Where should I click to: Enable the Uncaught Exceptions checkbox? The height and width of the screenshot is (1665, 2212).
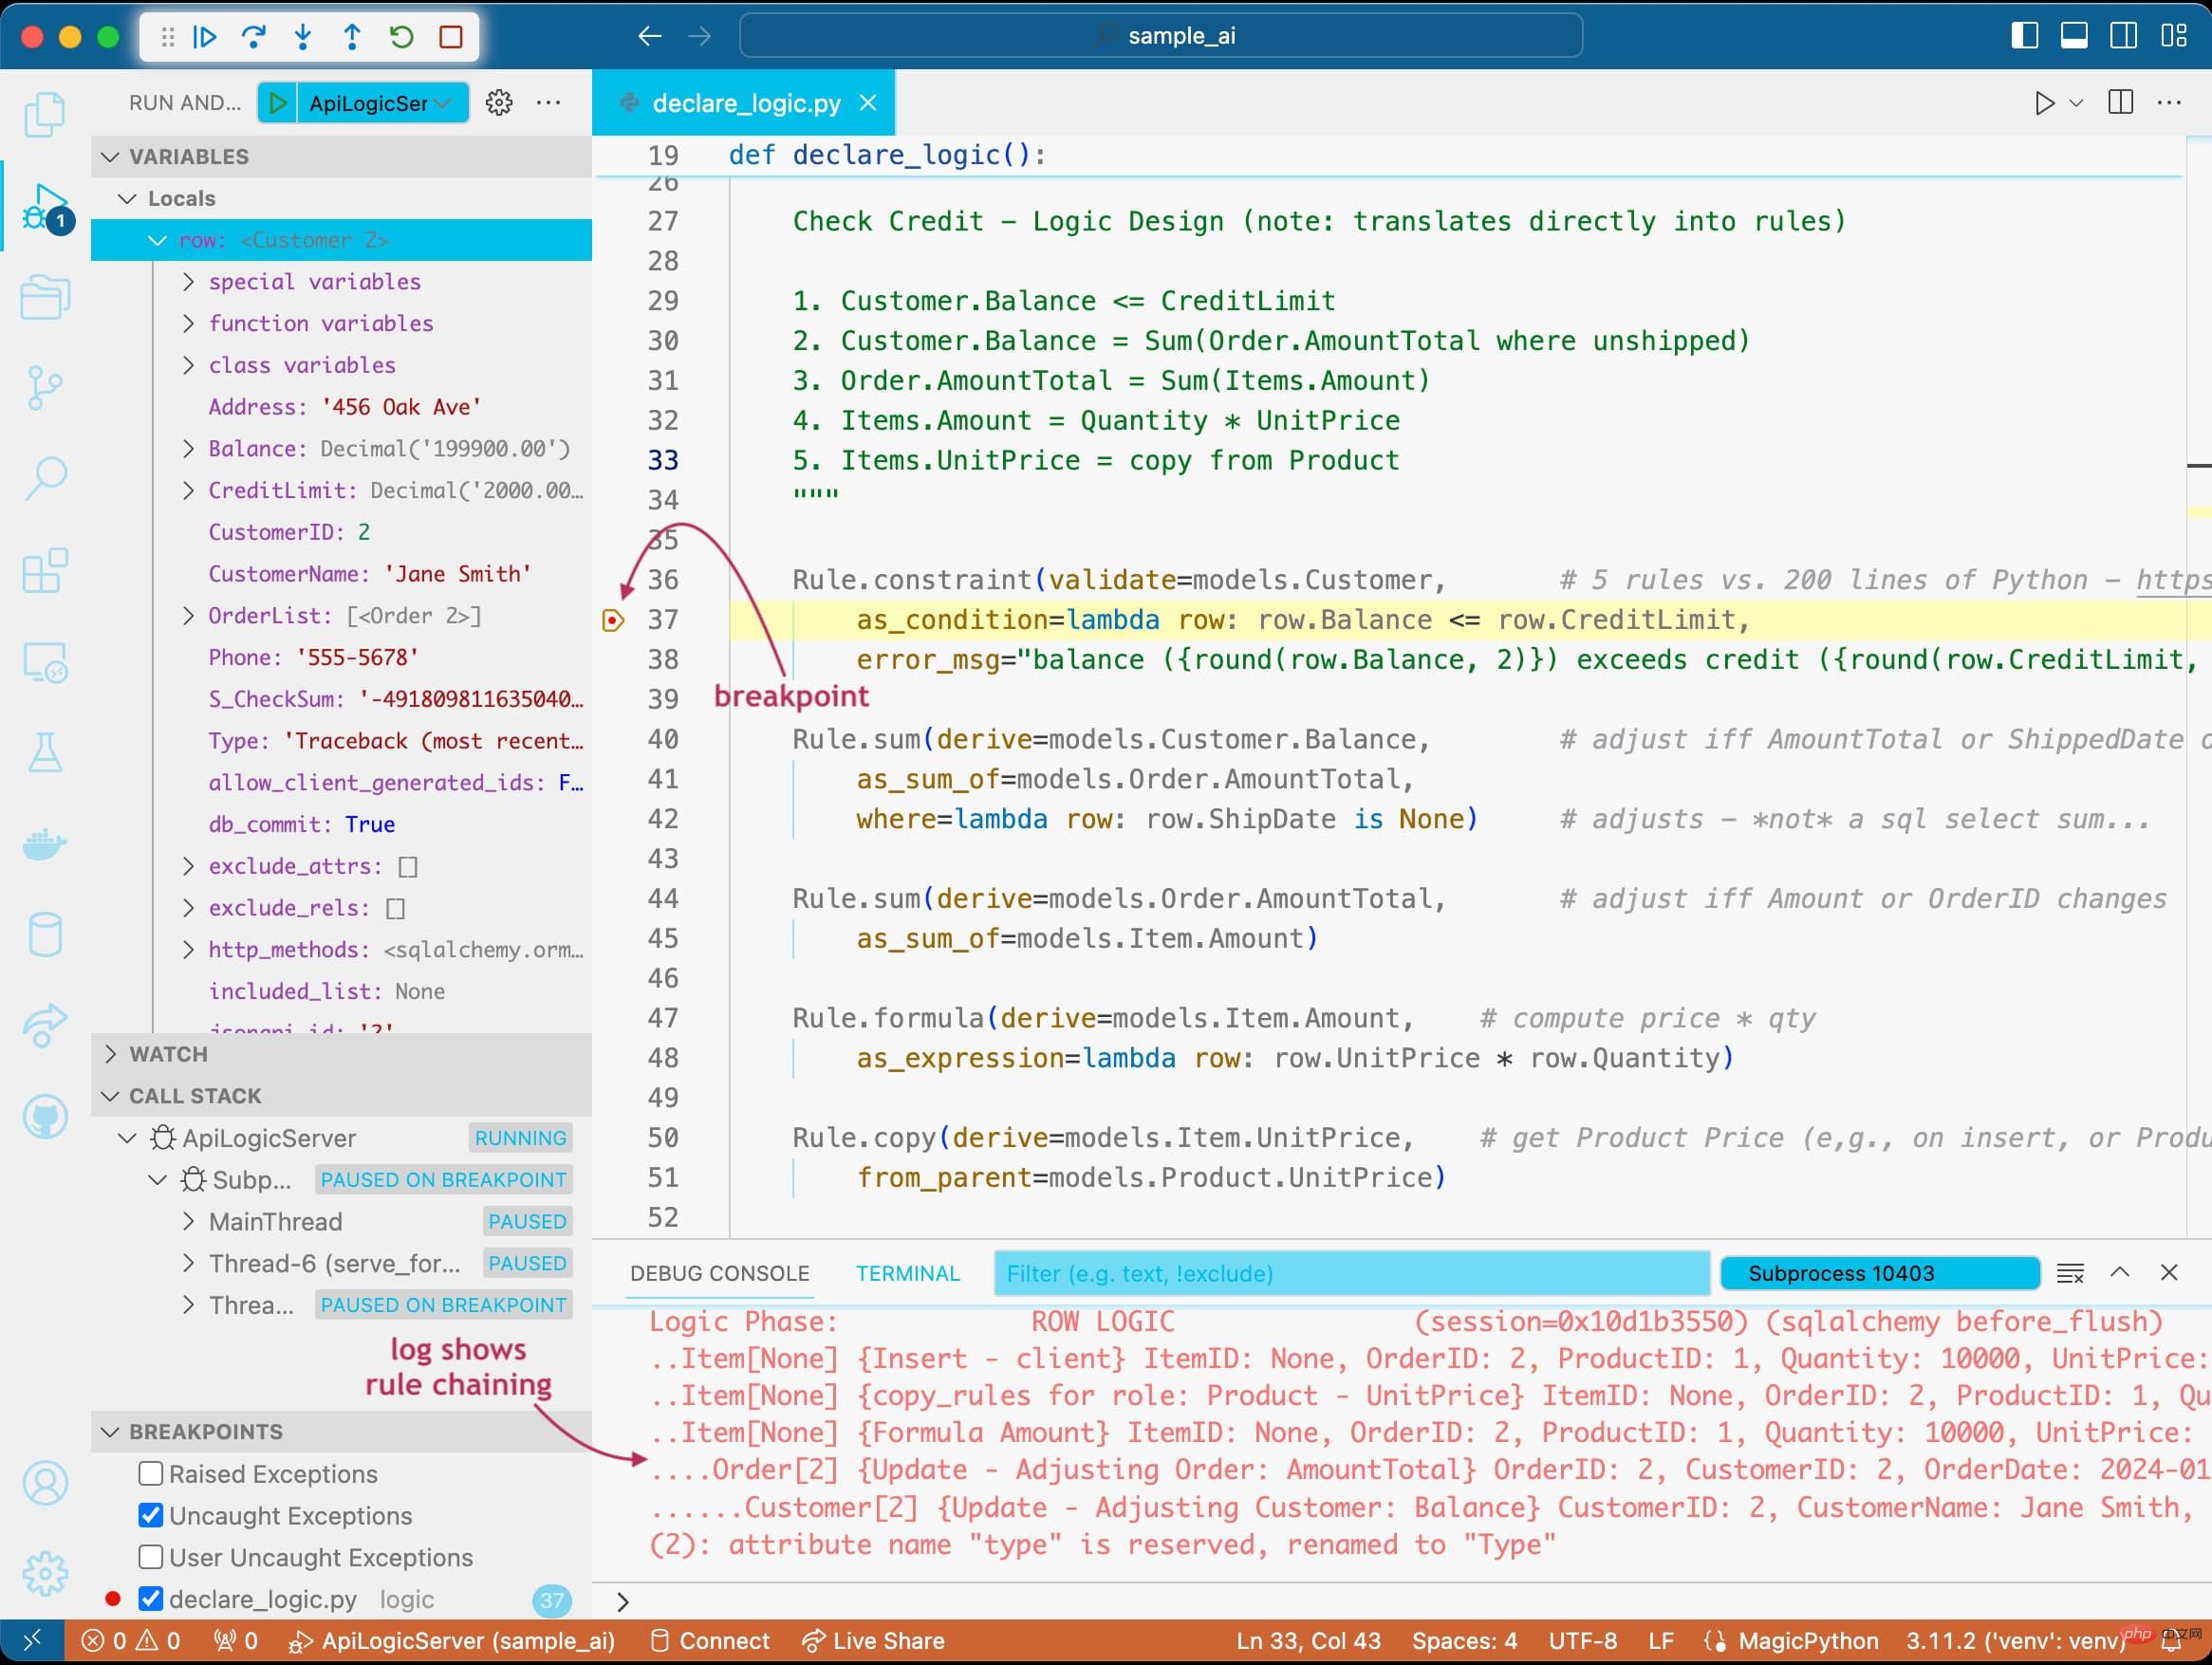point(152,1514)
